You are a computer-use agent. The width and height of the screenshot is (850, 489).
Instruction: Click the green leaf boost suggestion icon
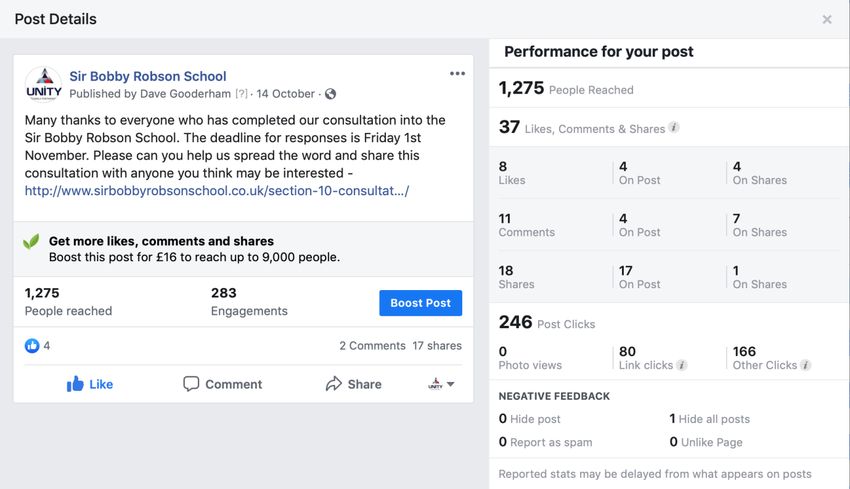click(x=31, y=241)
